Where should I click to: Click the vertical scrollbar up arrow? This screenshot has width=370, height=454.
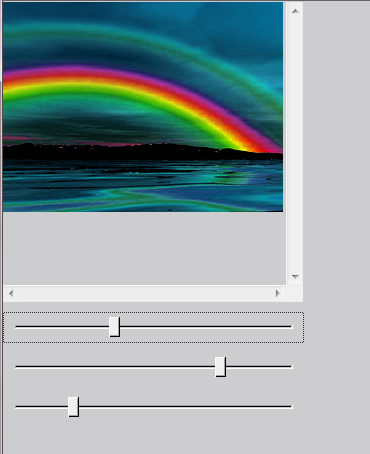(295, 11)
